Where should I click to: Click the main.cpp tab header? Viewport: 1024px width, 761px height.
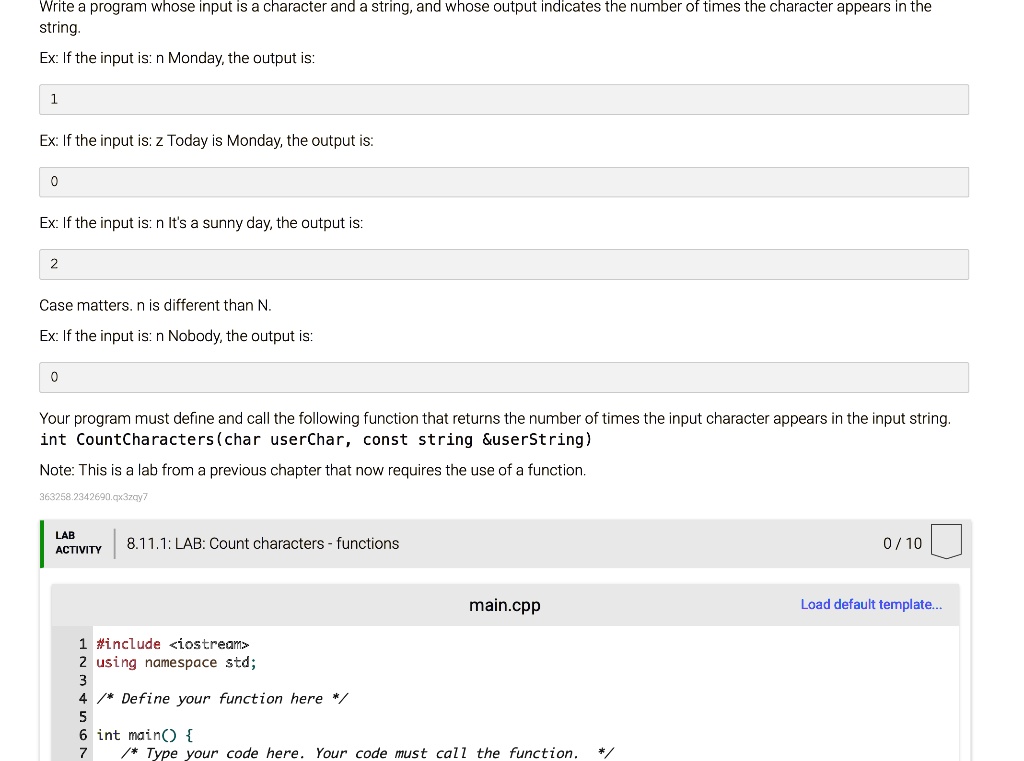pos(504,605)
